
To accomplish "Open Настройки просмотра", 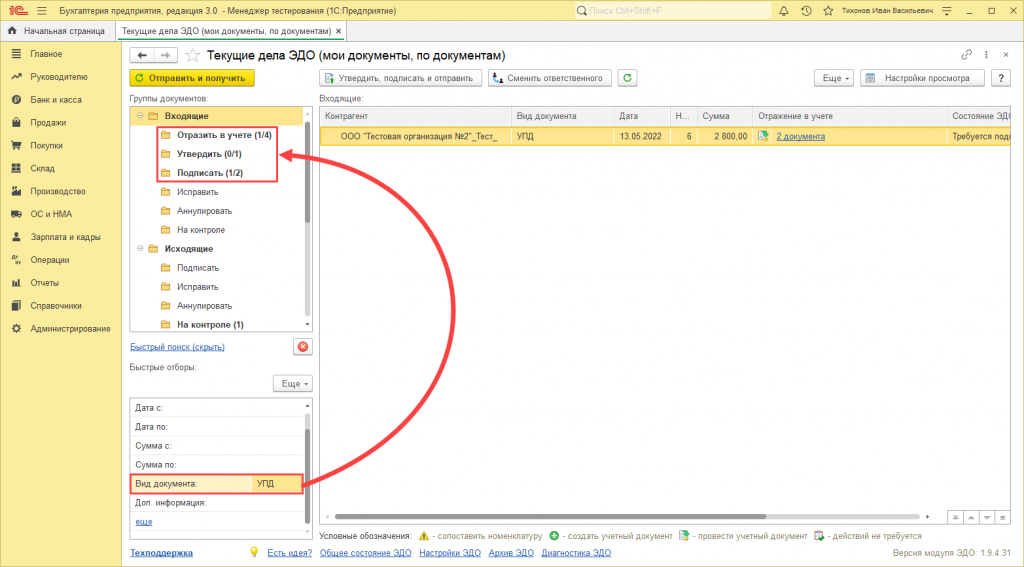I will pyautogui.click(x=922, y=78).
